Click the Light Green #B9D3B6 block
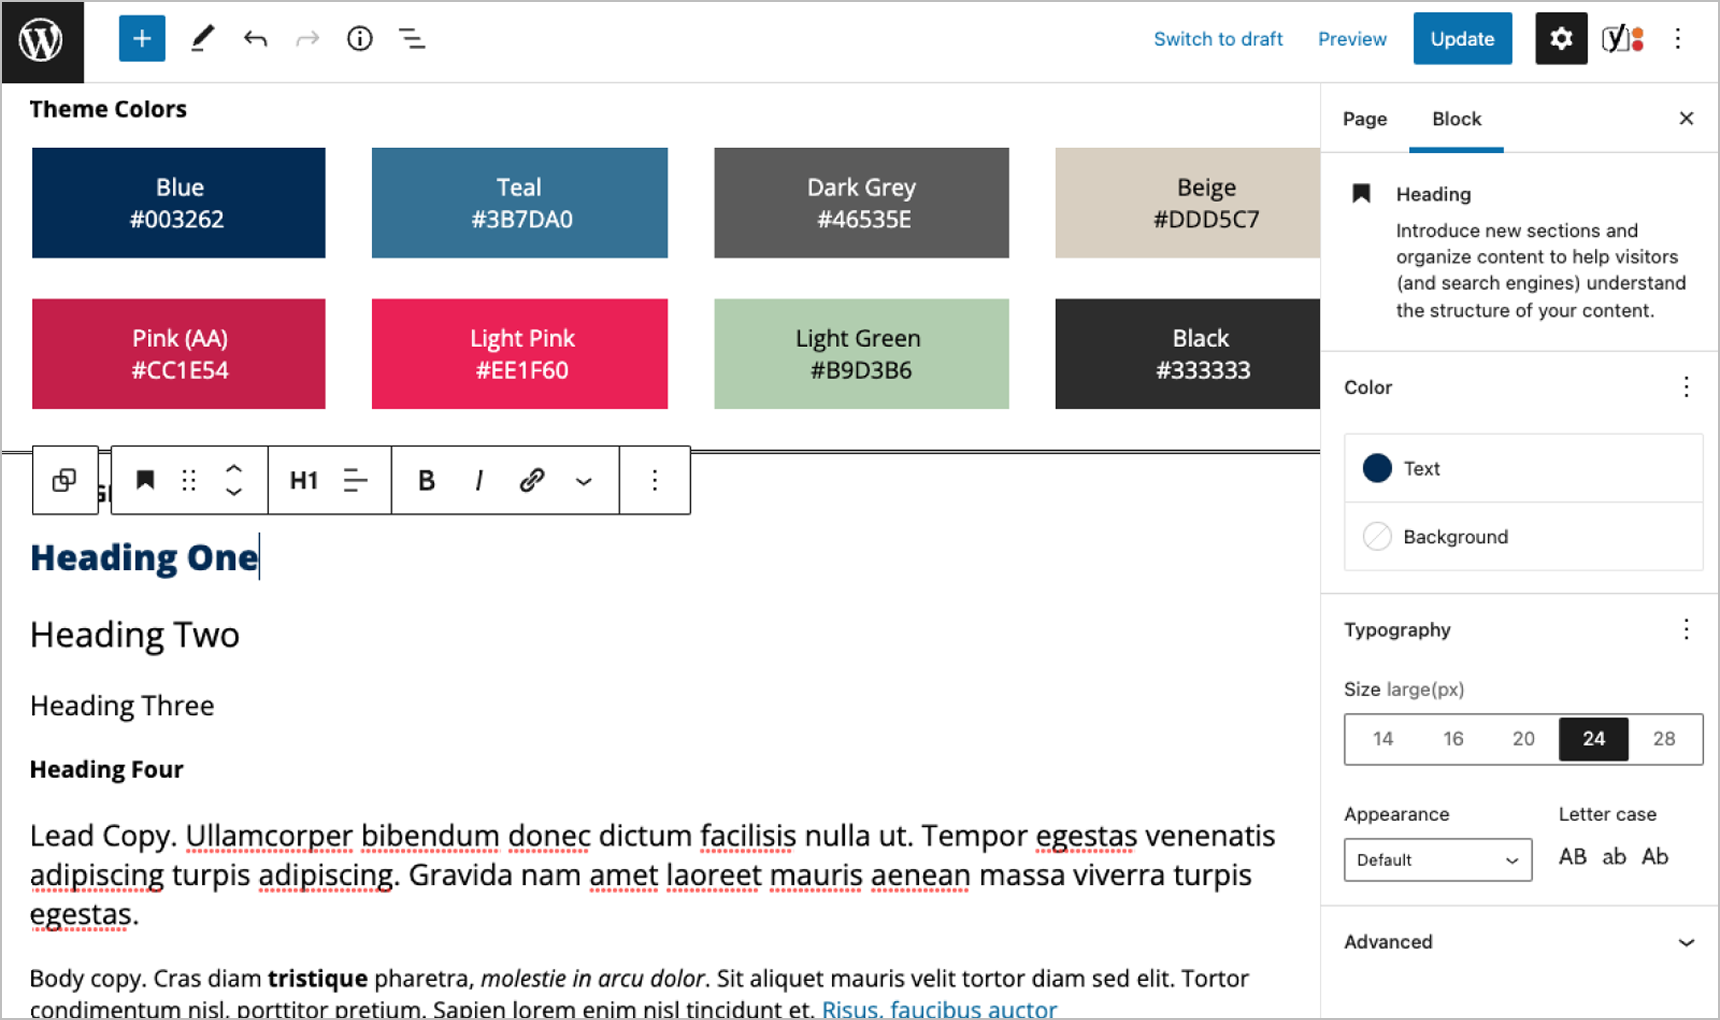Screen dimensions: 1720x1020 click(x=862, y=354)
